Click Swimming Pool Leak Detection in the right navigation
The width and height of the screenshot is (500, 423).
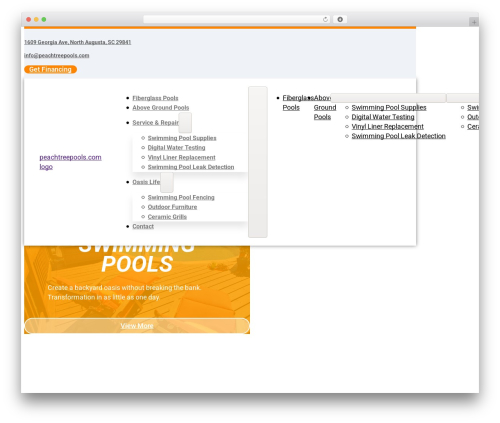[x=398, y=136]
